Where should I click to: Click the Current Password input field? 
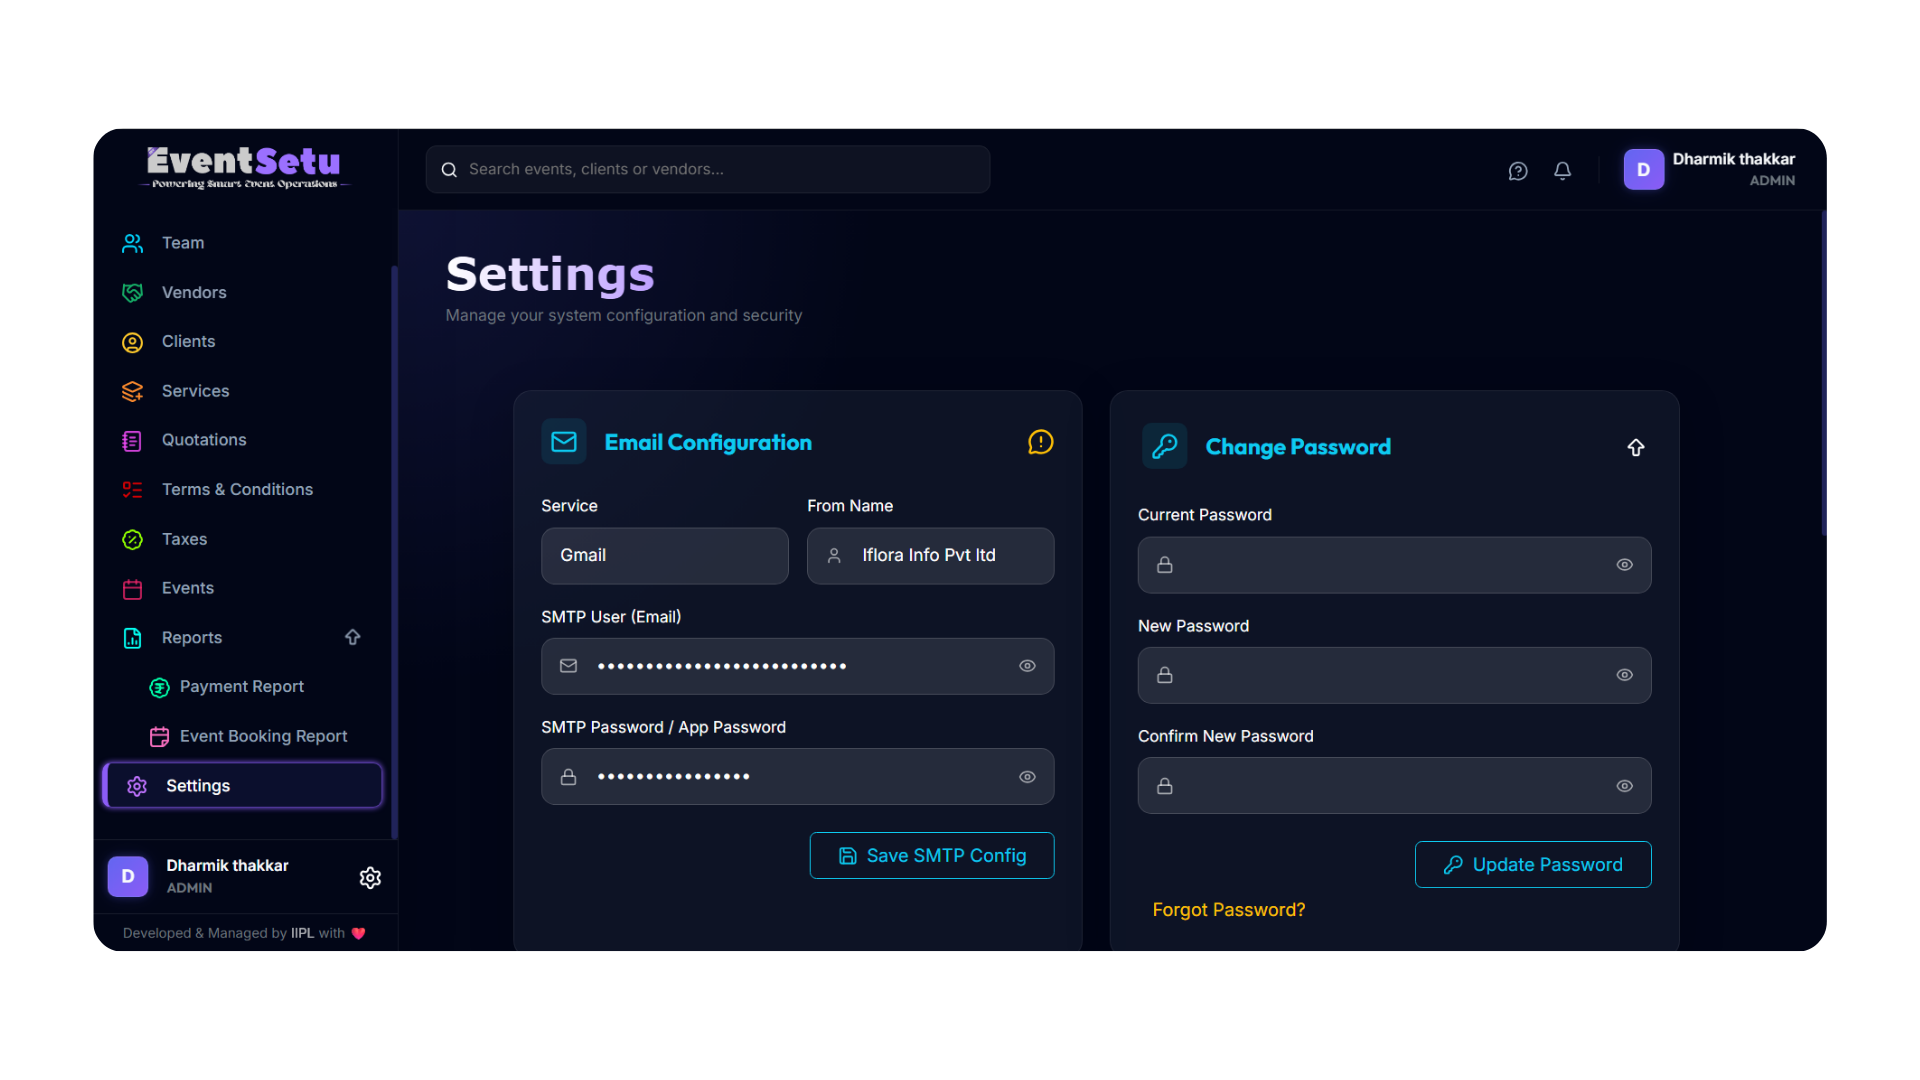pos(1394,565)
